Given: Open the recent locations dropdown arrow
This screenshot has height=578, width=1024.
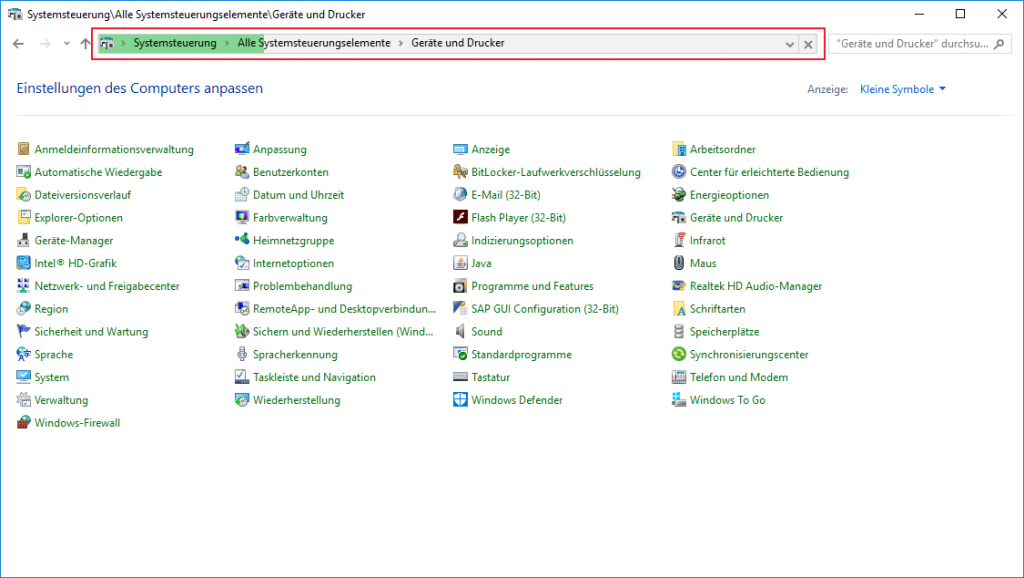Looking at the screenshot, I should coord(67,44).
